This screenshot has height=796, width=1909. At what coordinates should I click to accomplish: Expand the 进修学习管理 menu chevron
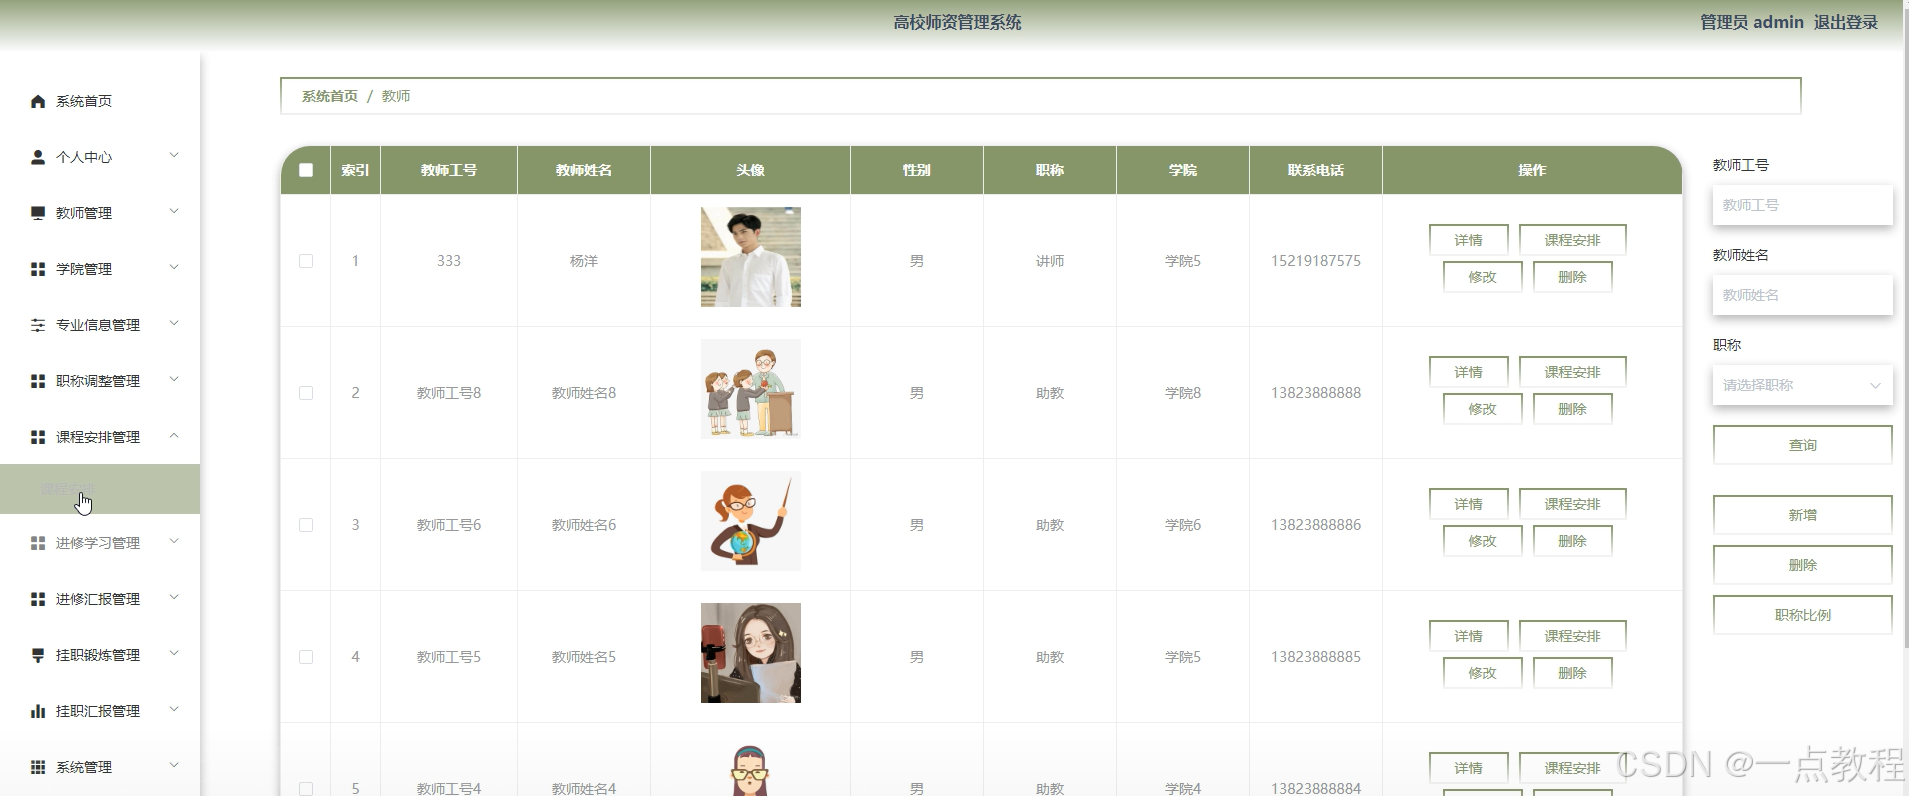tap(174, 541)
